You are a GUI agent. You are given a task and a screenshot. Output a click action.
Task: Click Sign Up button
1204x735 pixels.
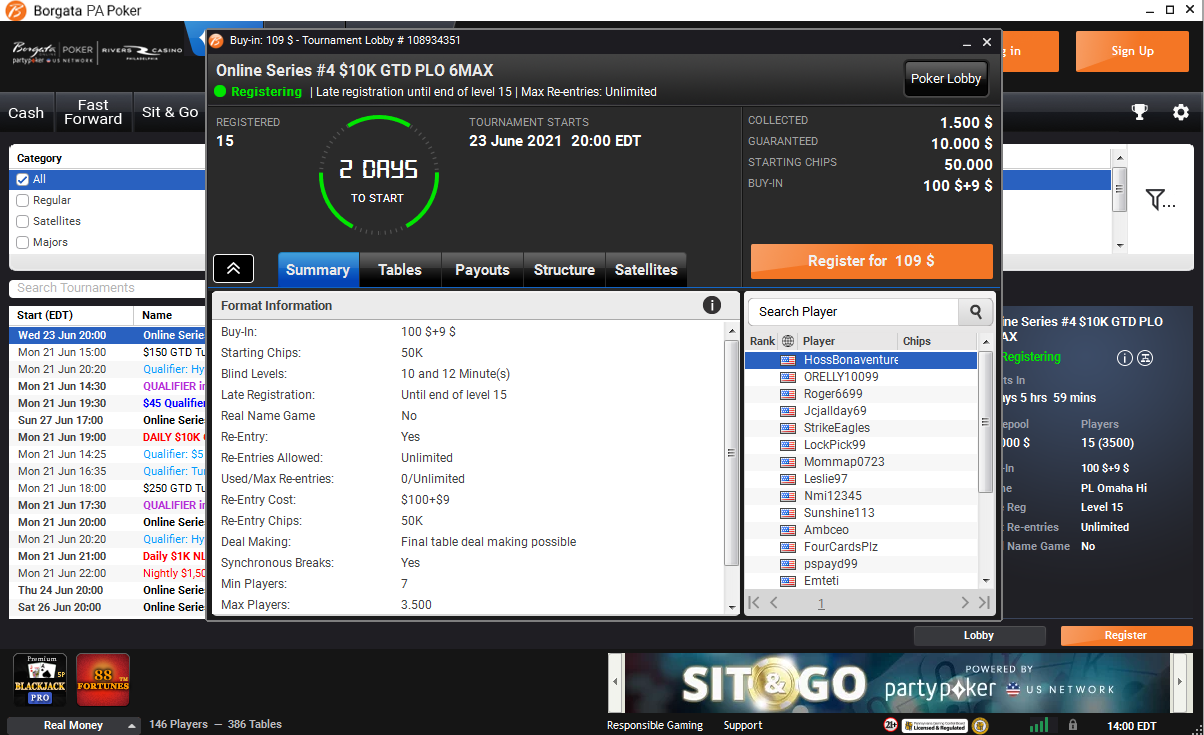coord(1132,51)
